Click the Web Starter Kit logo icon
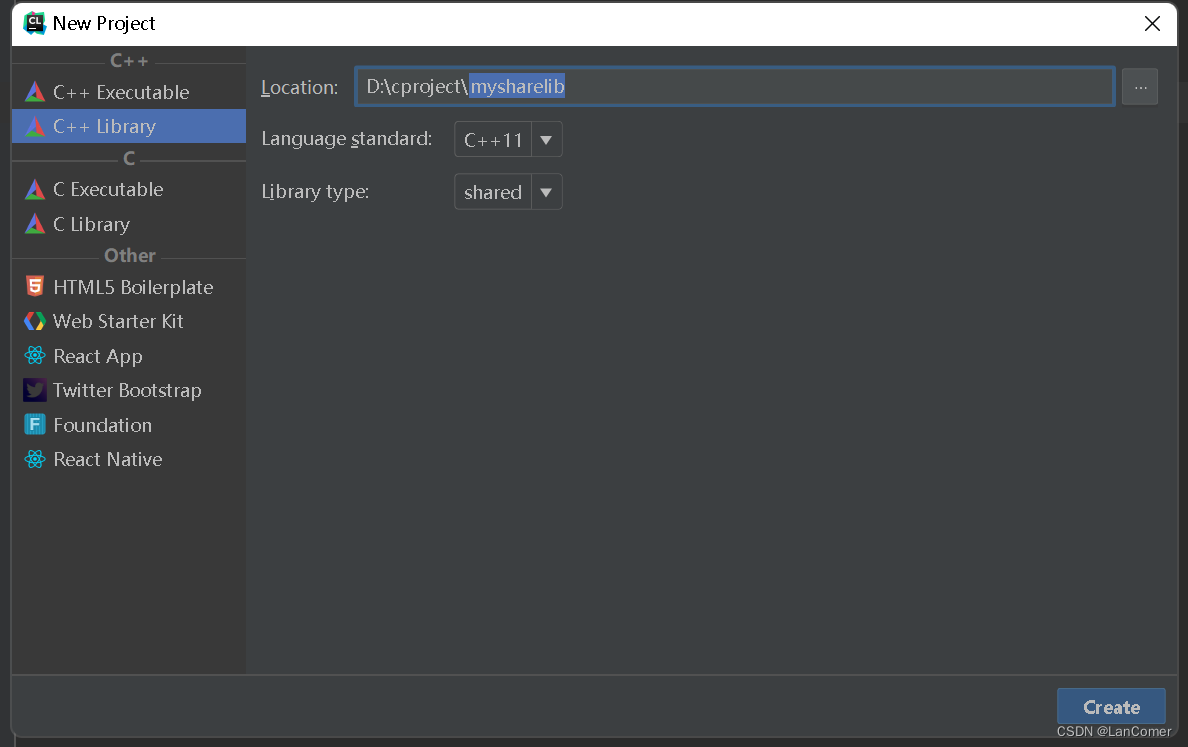 coord(35,321)
